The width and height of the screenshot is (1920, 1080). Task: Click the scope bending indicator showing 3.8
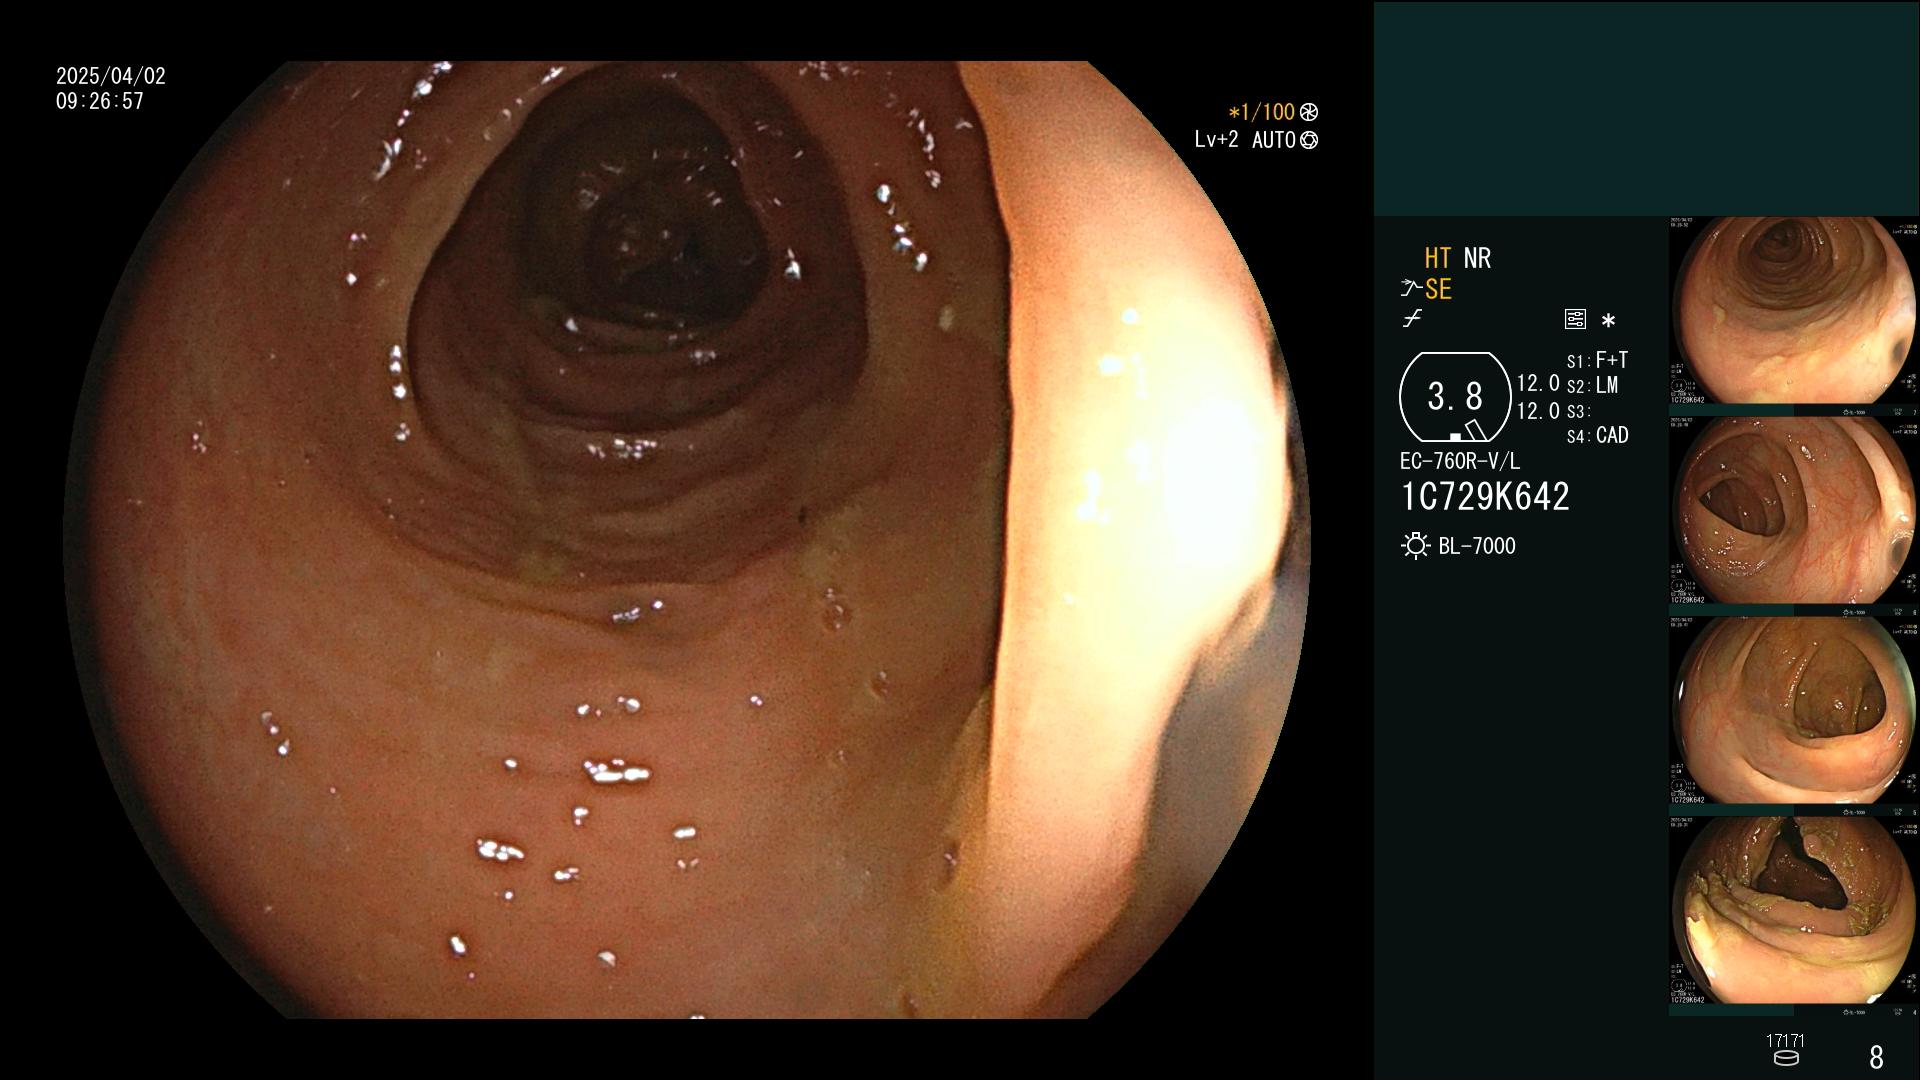pos(1455,397)
